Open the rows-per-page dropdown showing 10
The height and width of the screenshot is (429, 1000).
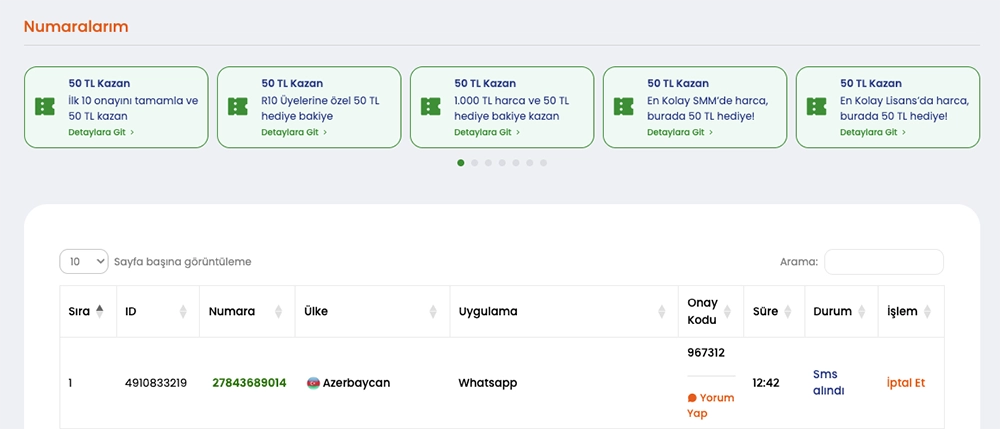click(84, 261)
